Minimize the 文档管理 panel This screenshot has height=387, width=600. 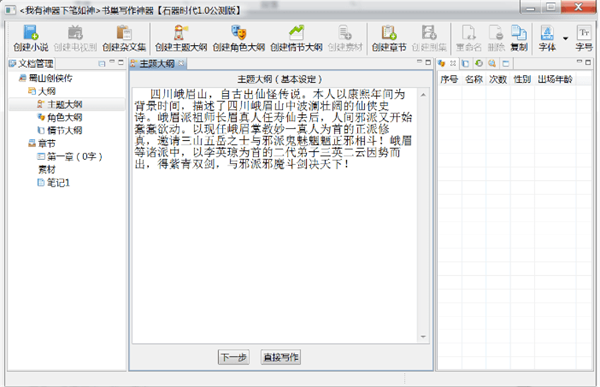click(112, 61)
